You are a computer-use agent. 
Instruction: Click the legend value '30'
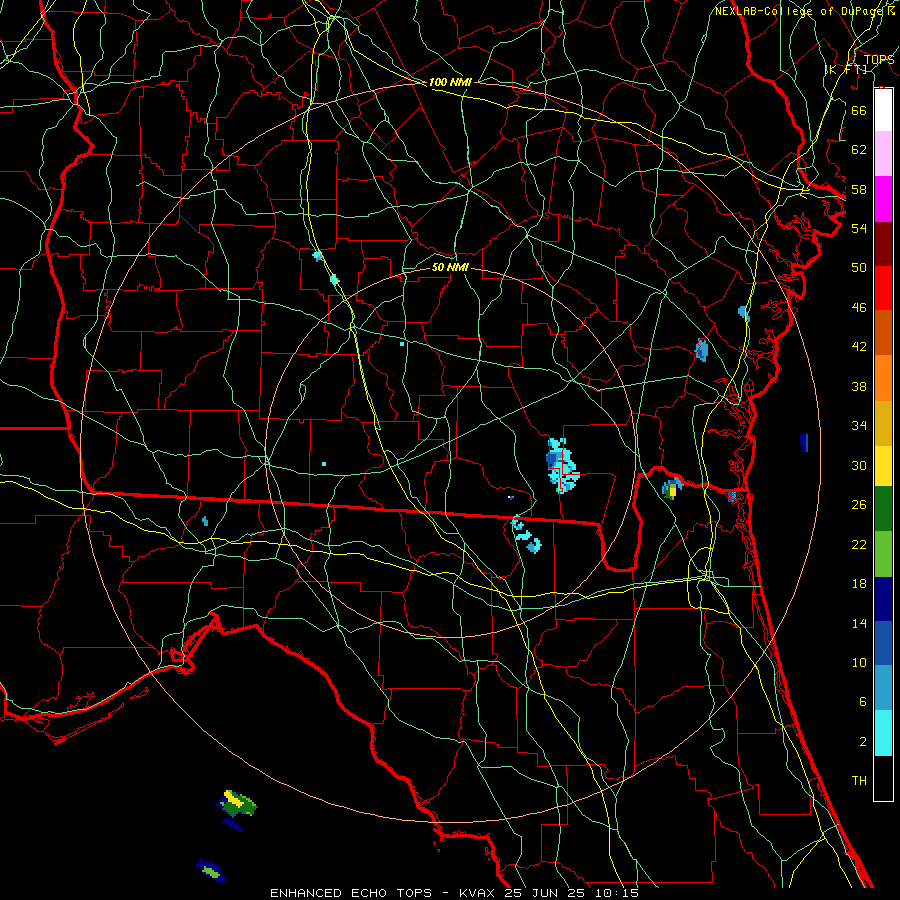[859, 465]
